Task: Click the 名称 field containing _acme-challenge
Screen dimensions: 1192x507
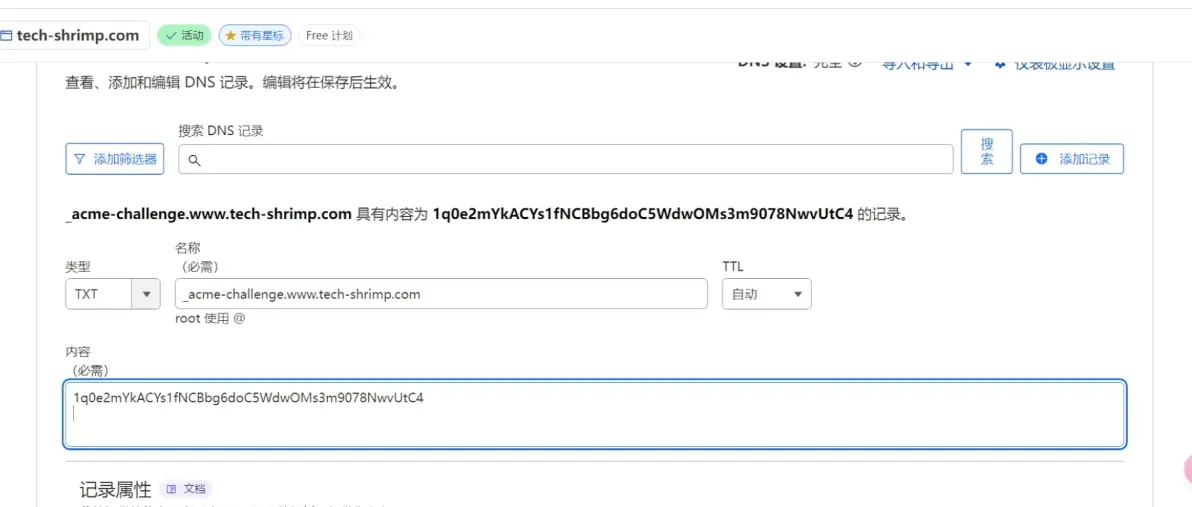Action: (x=441, y=294)
